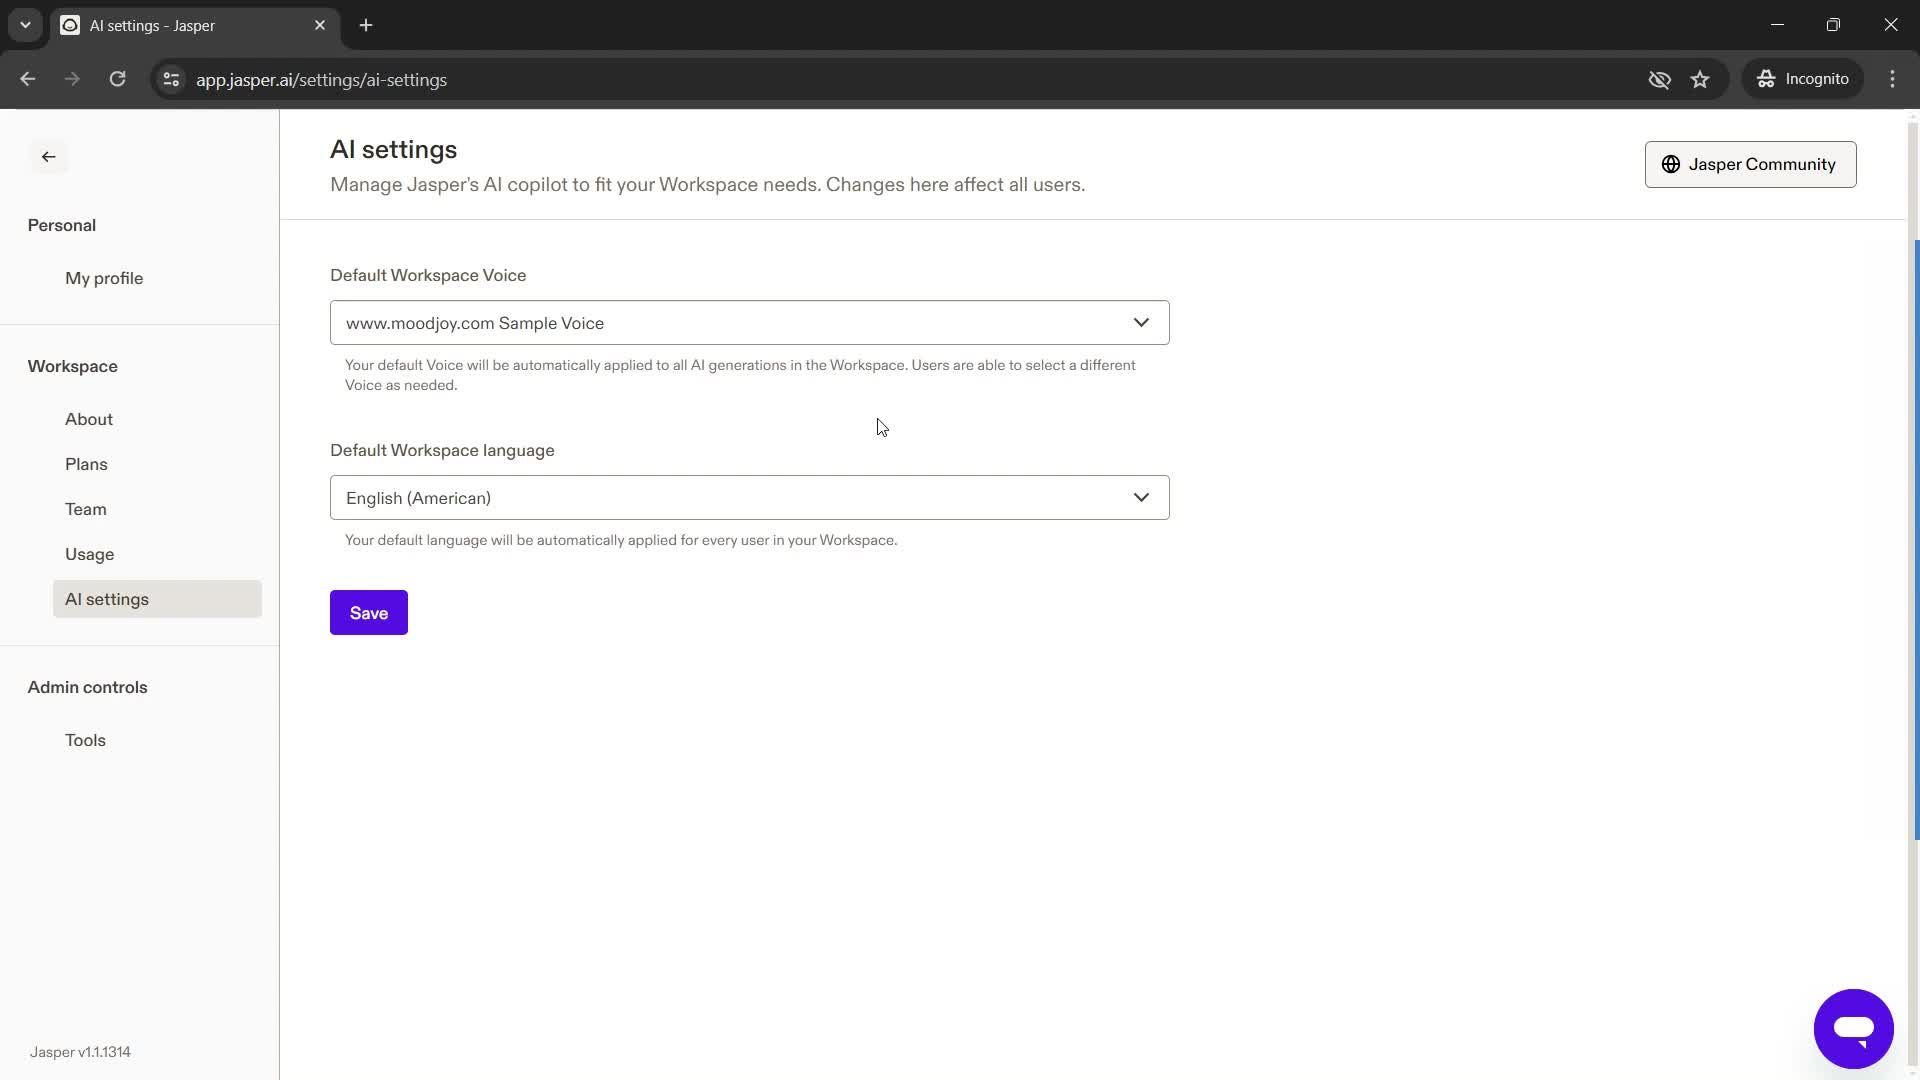Viewport: 1920px width, 1080px height.
Task: Open the Usage settings page
Action: tap(90, 554)
